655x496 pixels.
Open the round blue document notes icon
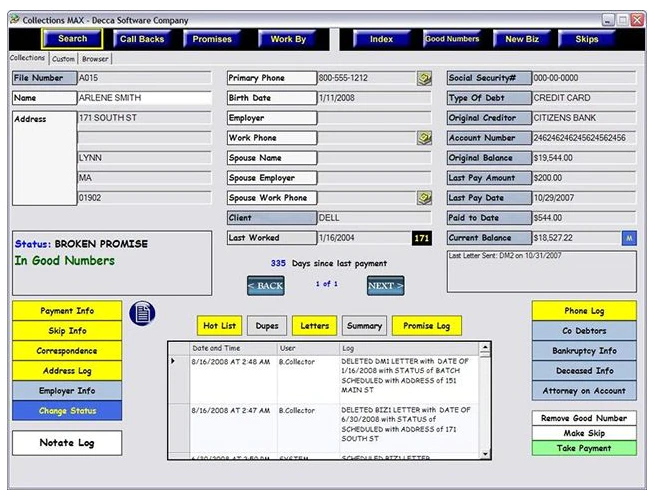coord(142,313)
